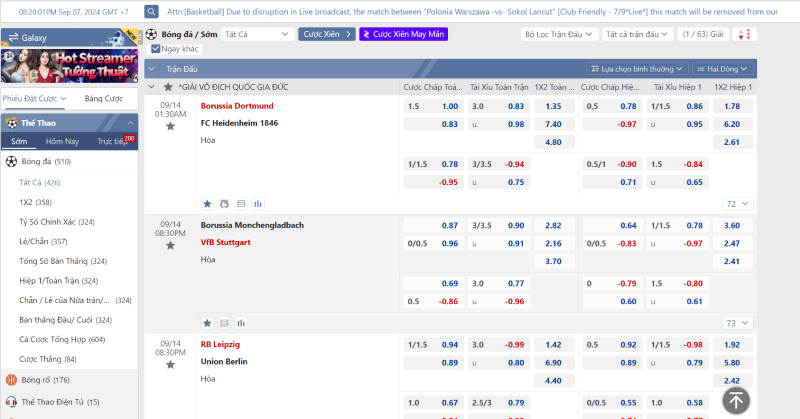Open Tổng Số Bàn Thắng (324) market
The image size is (800, 419).
tap(63, 261)
